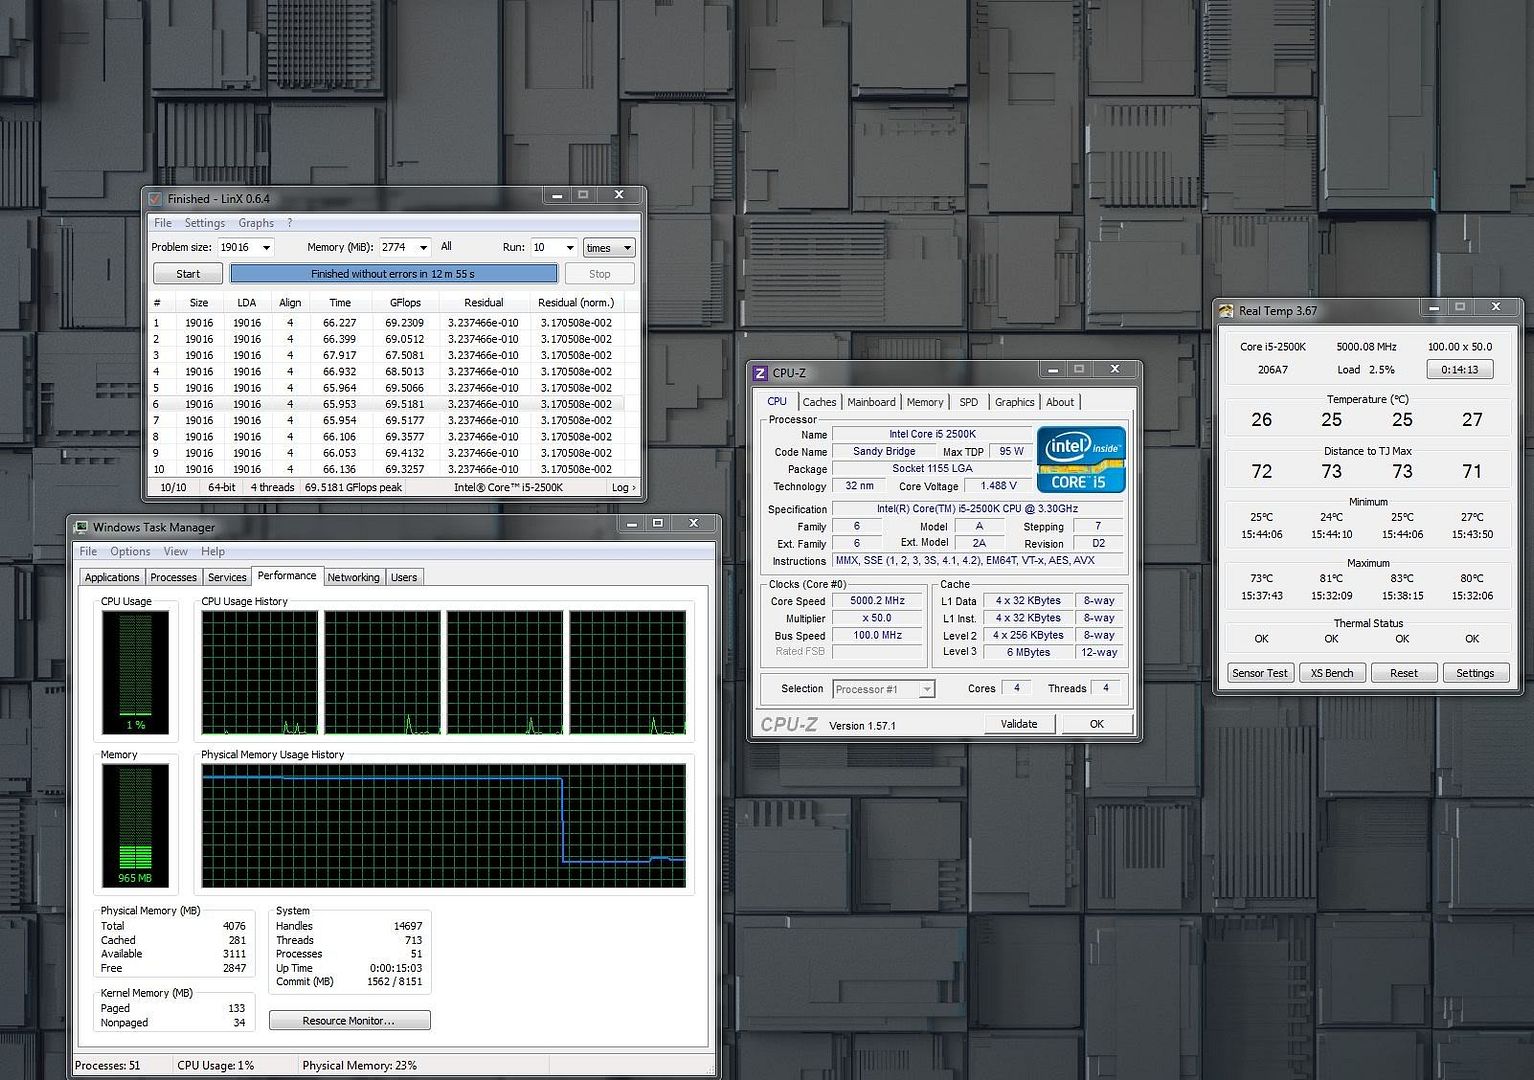This screenshot has width=1534, height=1080.
Task: Open the ? help menu in LinX
Action: pyautogui.click(x=290, y=223)
